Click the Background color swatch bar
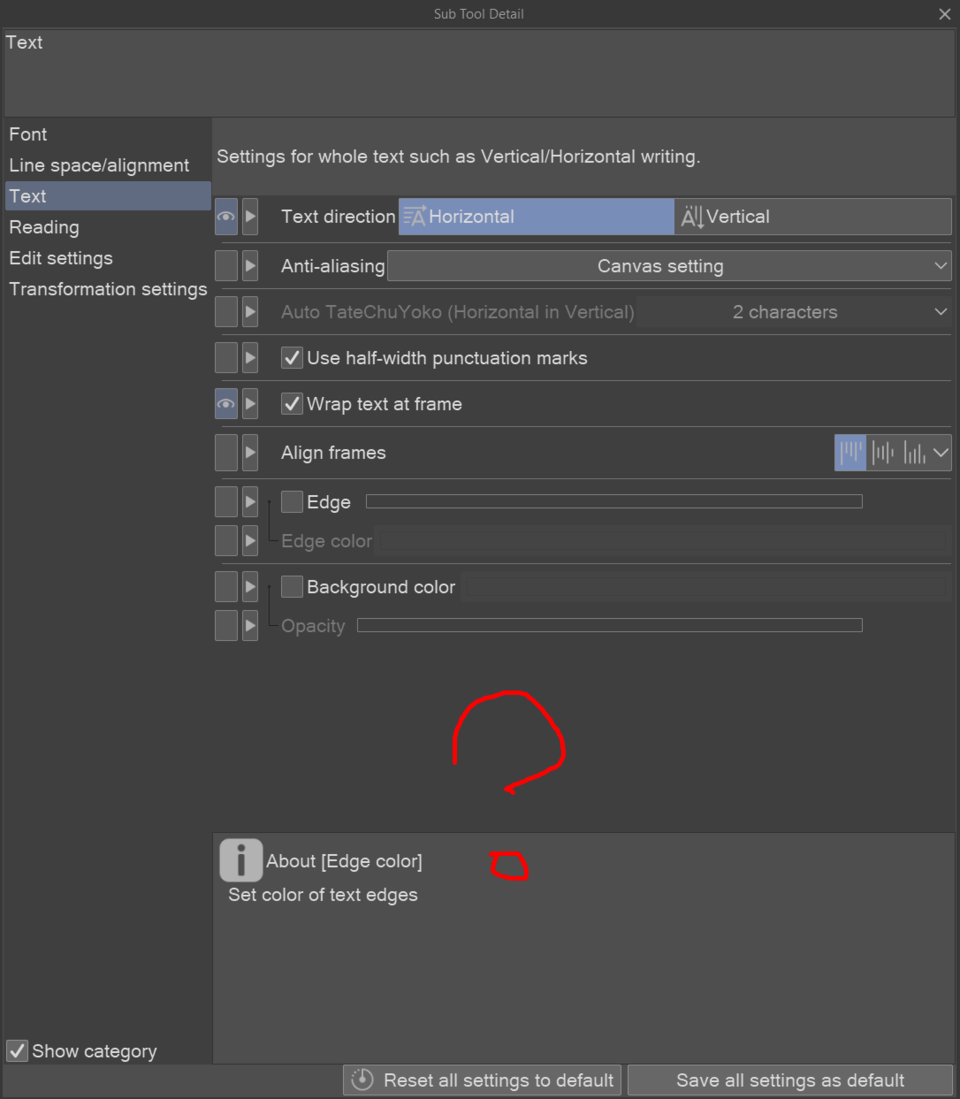This screenshot has width=960, height=1099. [706, 587]
